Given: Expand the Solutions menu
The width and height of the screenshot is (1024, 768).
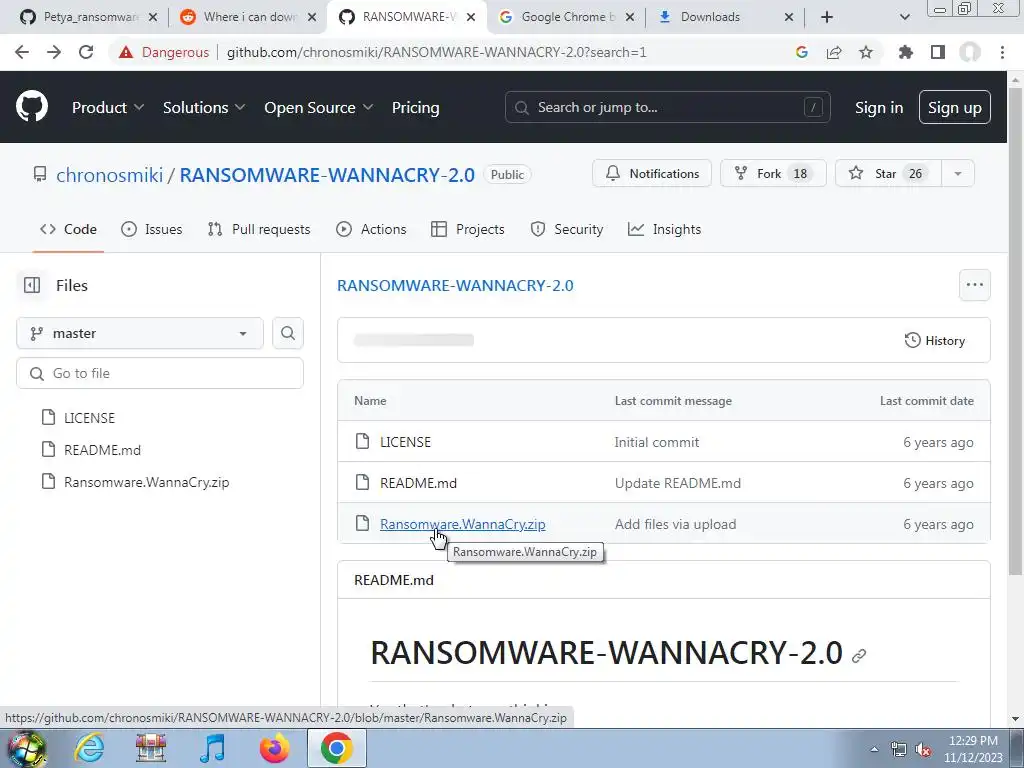Looking at the screenshot, I should pos(204,108).
